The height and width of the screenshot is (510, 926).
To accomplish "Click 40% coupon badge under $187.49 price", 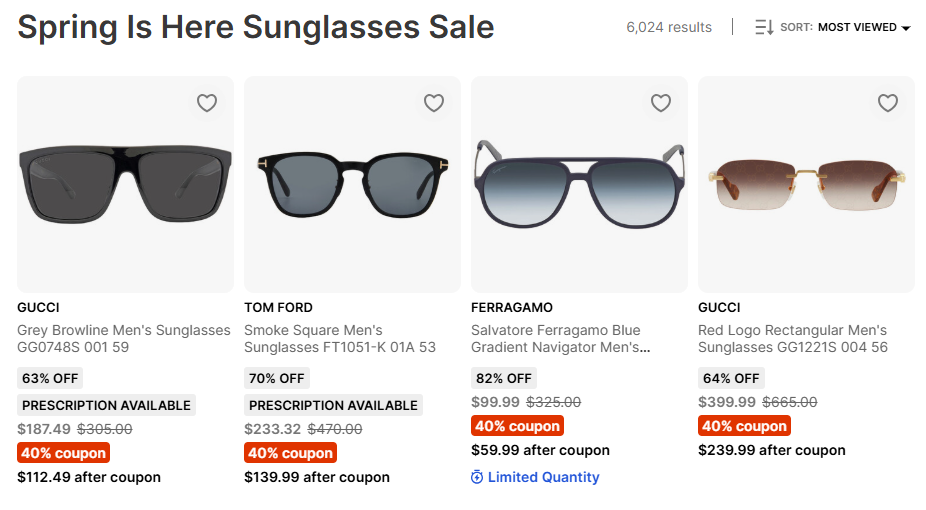I will [x=63, y=453].
